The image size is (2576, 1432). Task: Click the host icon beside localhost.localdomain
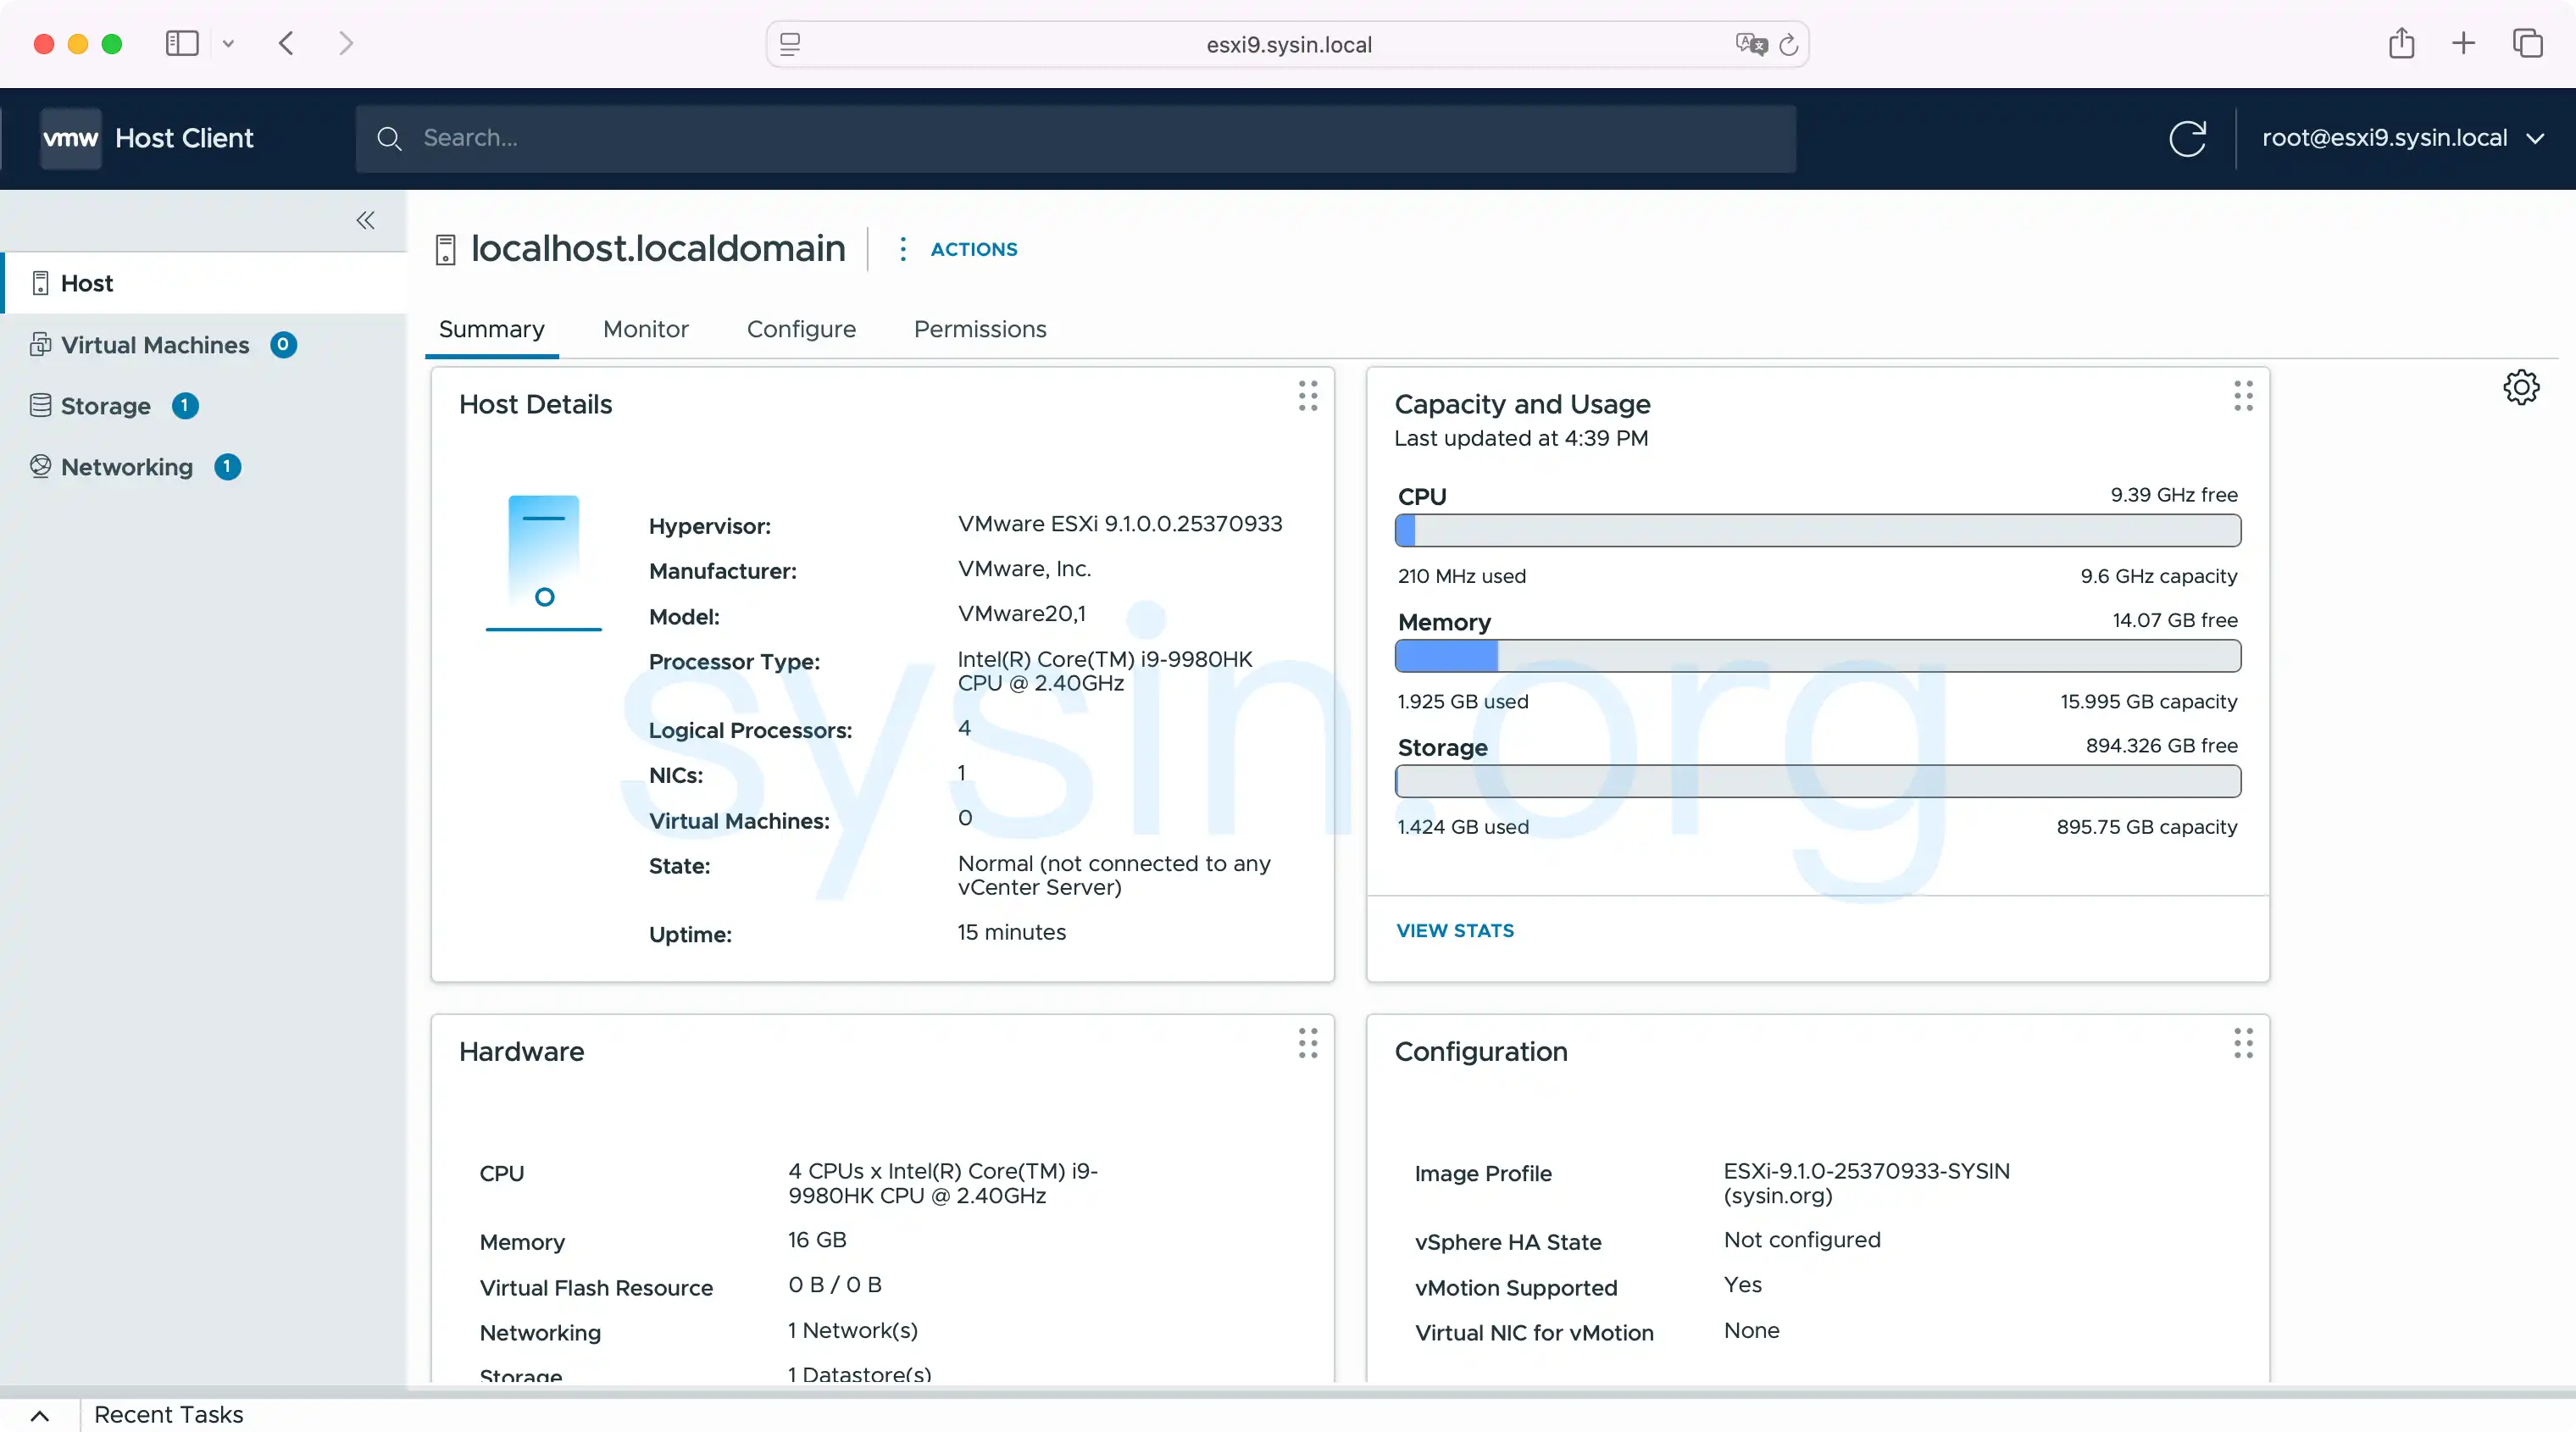pyautogui.click(x=446, y=249)
